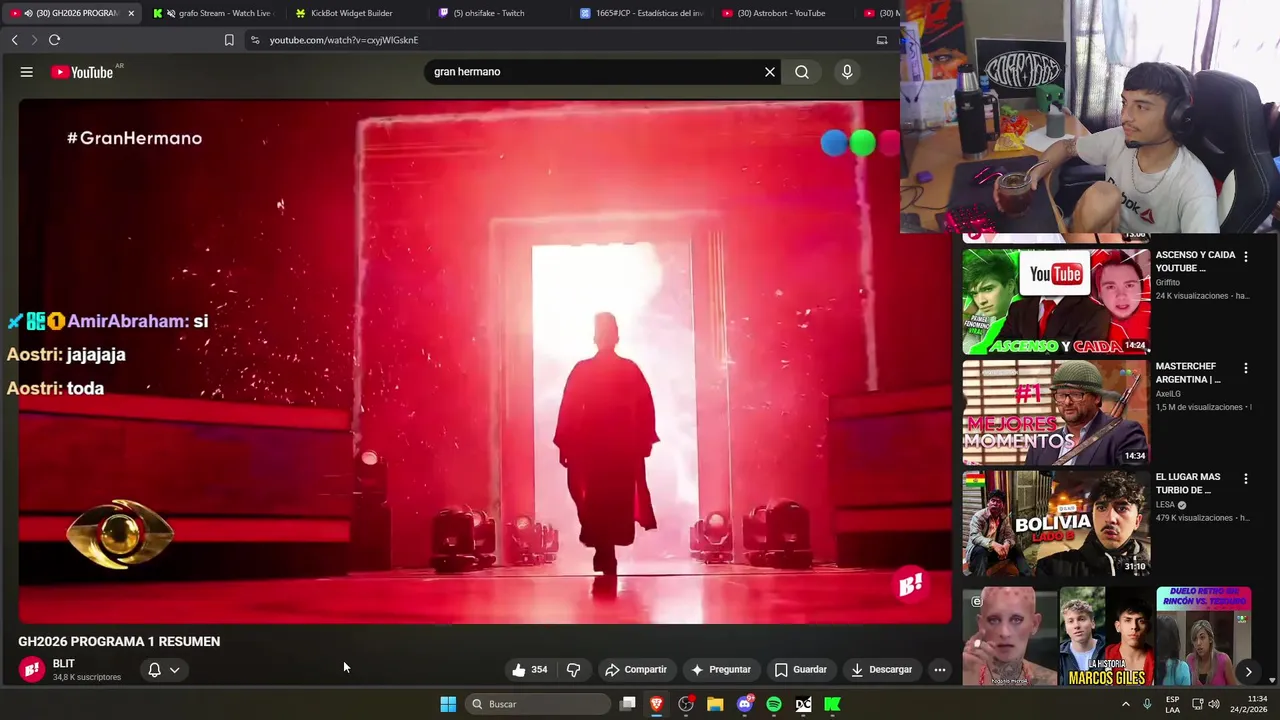The width and height of the screenshot is (1280, 720).
Task: Close the GH2026 PROGRAMA tab
Action: (x=131, y=13)
